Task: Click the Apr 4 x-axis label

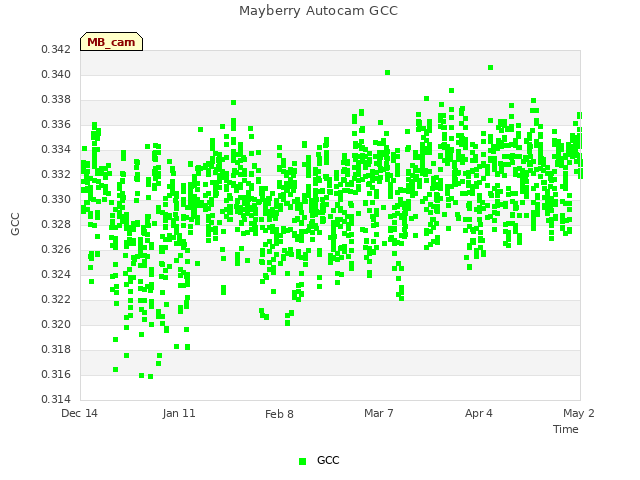Action: coord(479,413)
